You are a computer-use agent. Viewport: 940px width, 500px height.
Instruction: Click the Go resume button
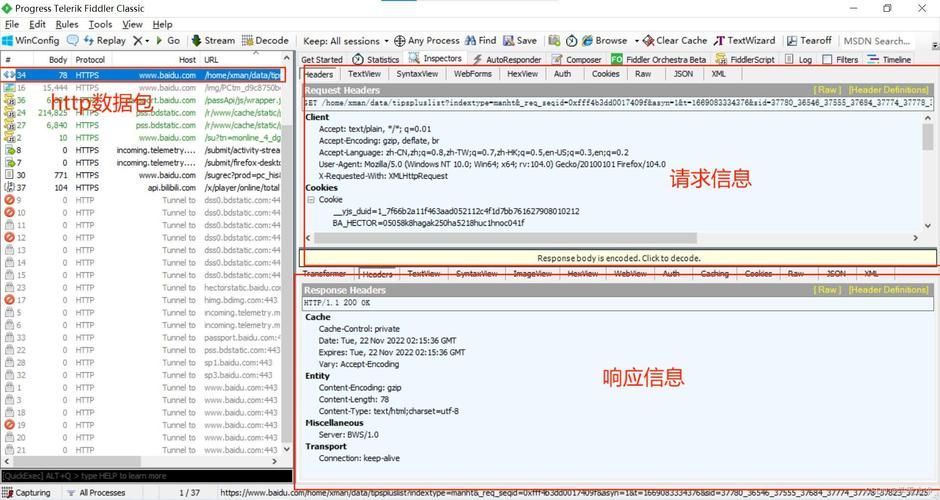click(168, 41)
